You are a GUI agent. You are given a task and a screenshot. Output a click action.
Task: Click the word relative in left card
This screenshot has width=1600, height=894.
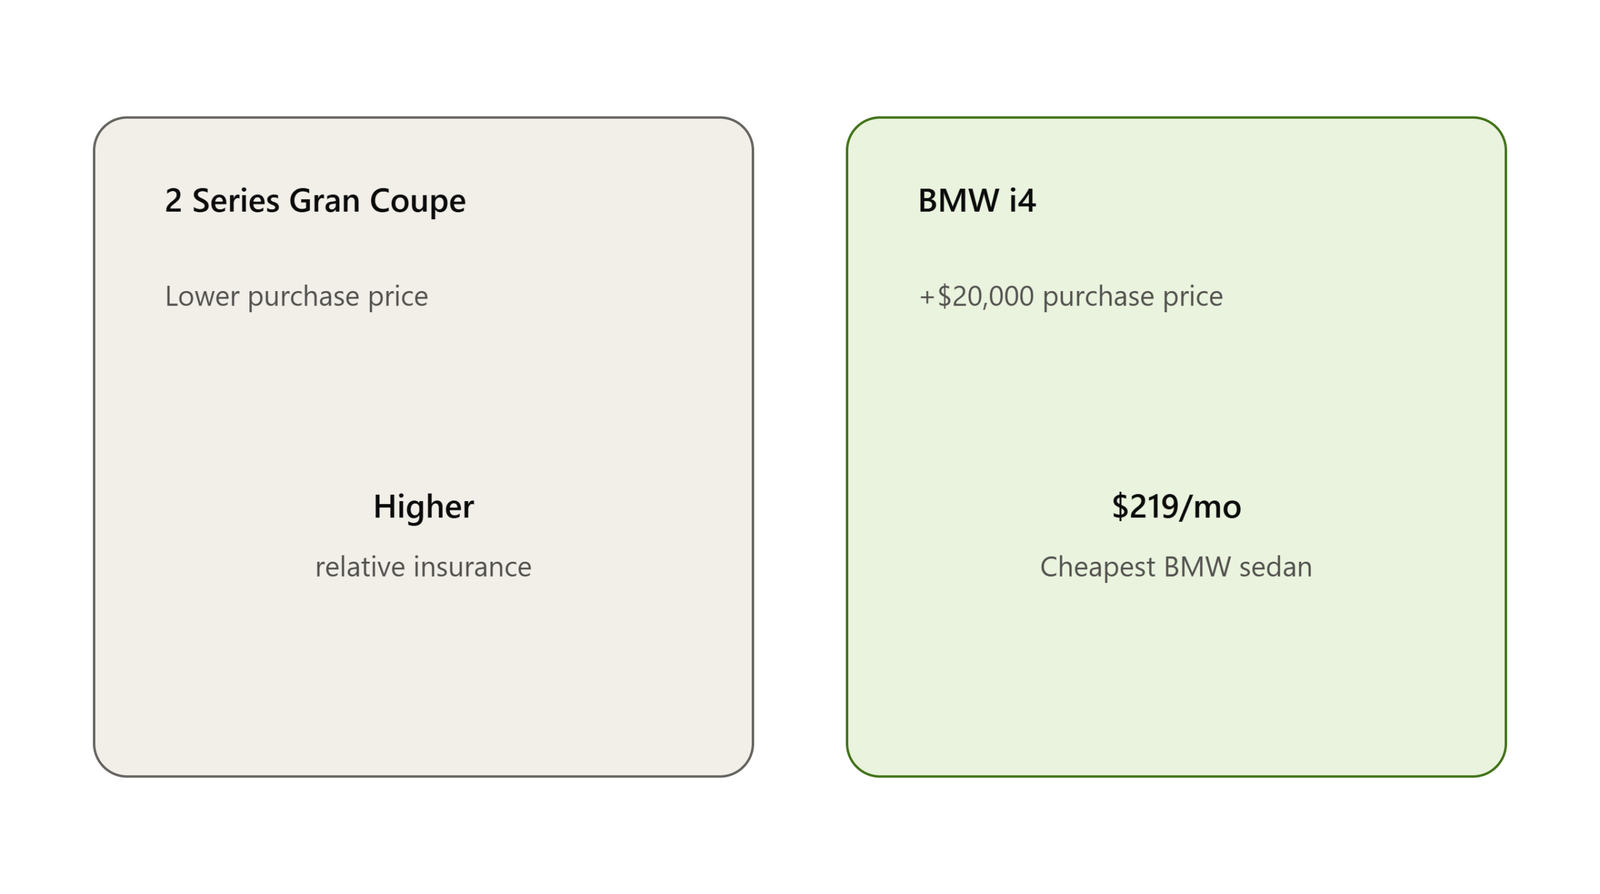coord(360,567)
